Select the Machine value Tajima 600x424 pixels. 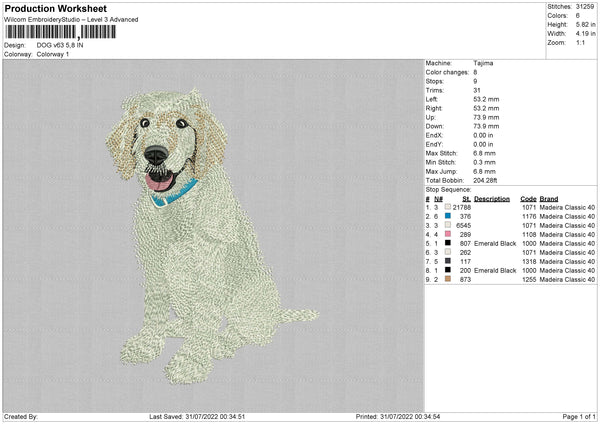483,63
